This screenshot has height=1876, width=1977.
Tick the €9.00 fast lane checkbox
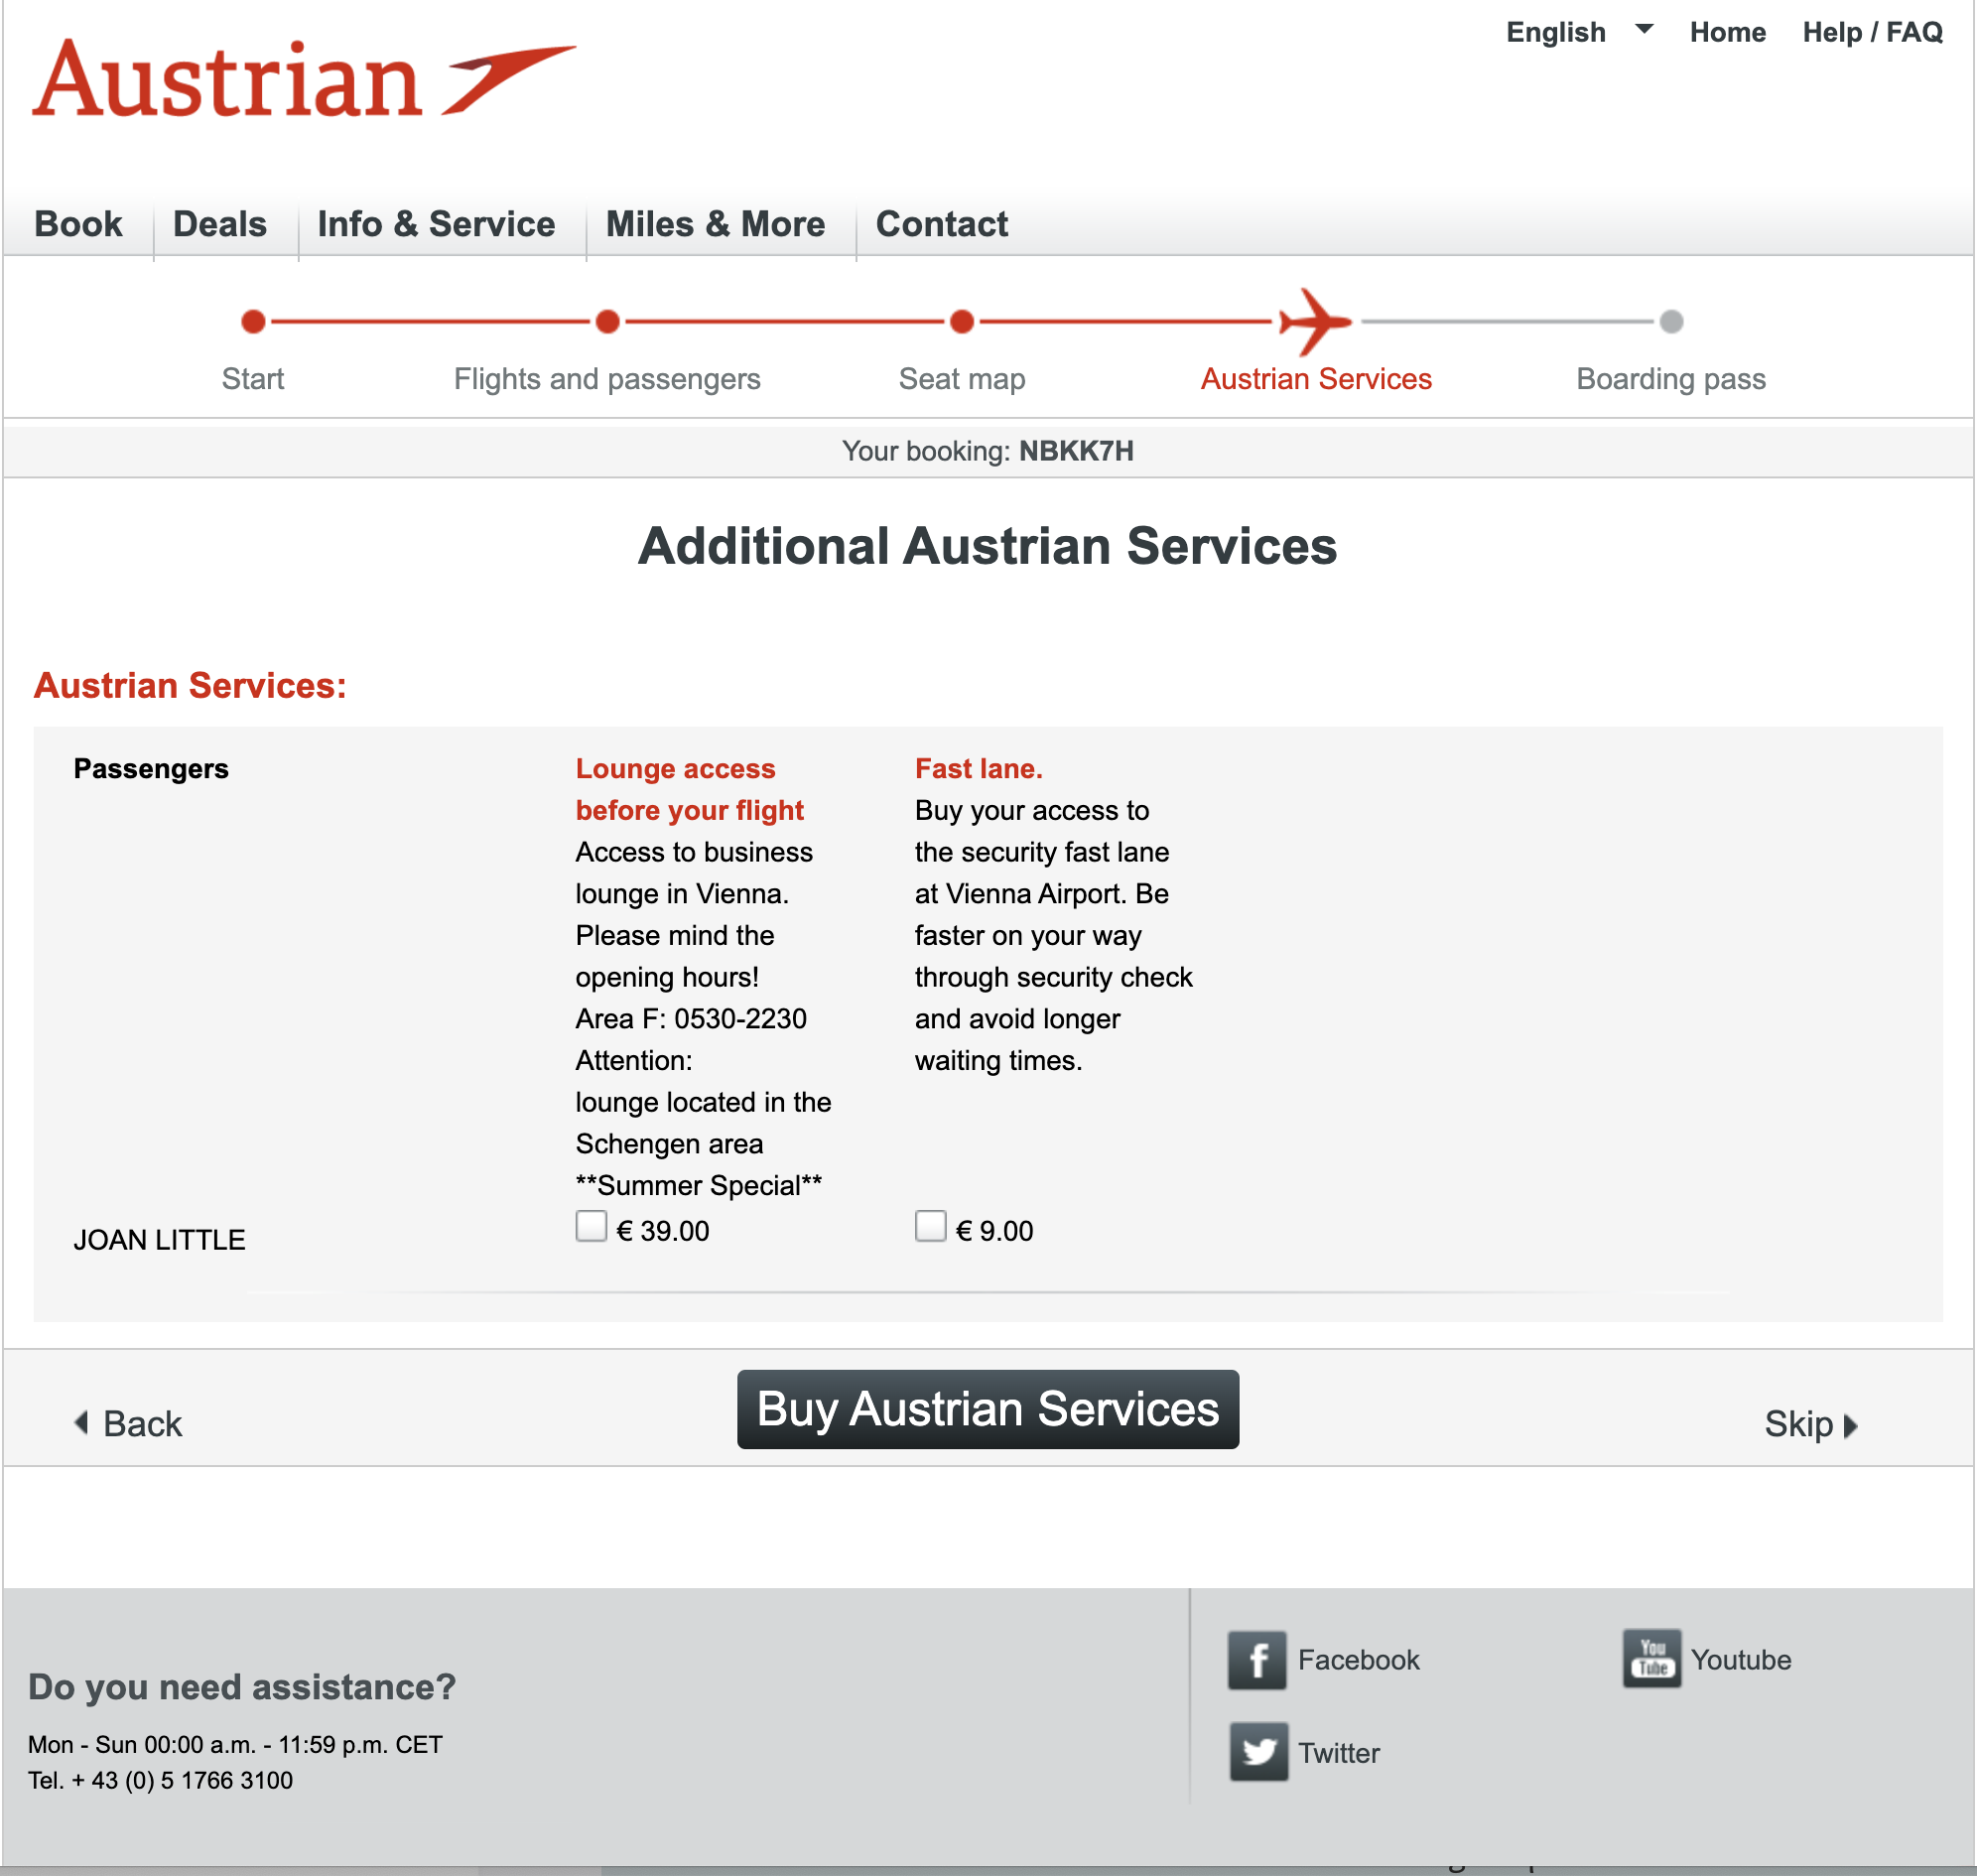930,1226
